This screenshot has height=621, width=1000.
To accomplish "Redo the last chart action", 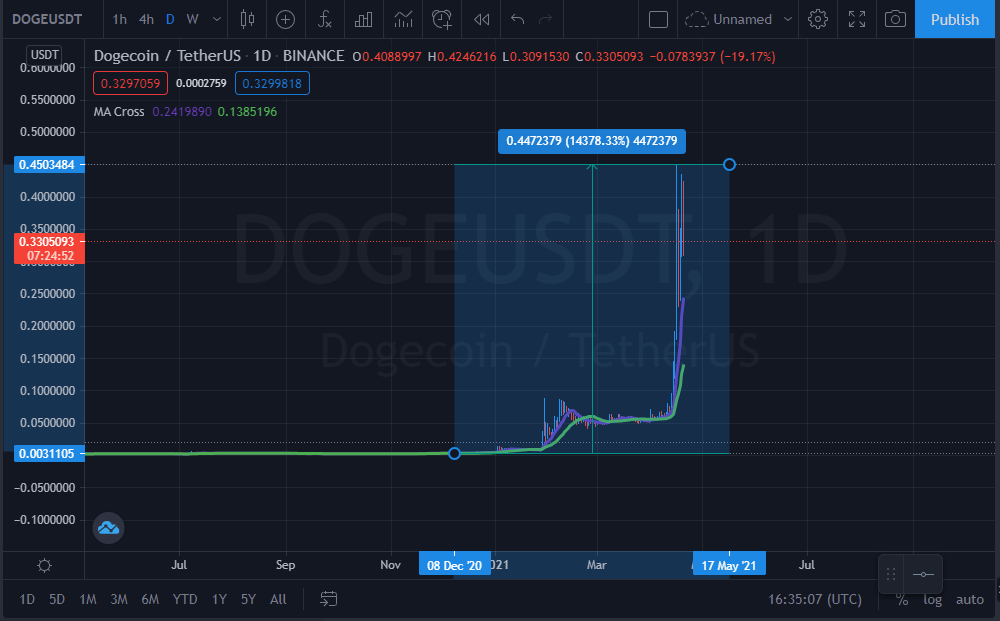I will (x=545, y=19).
